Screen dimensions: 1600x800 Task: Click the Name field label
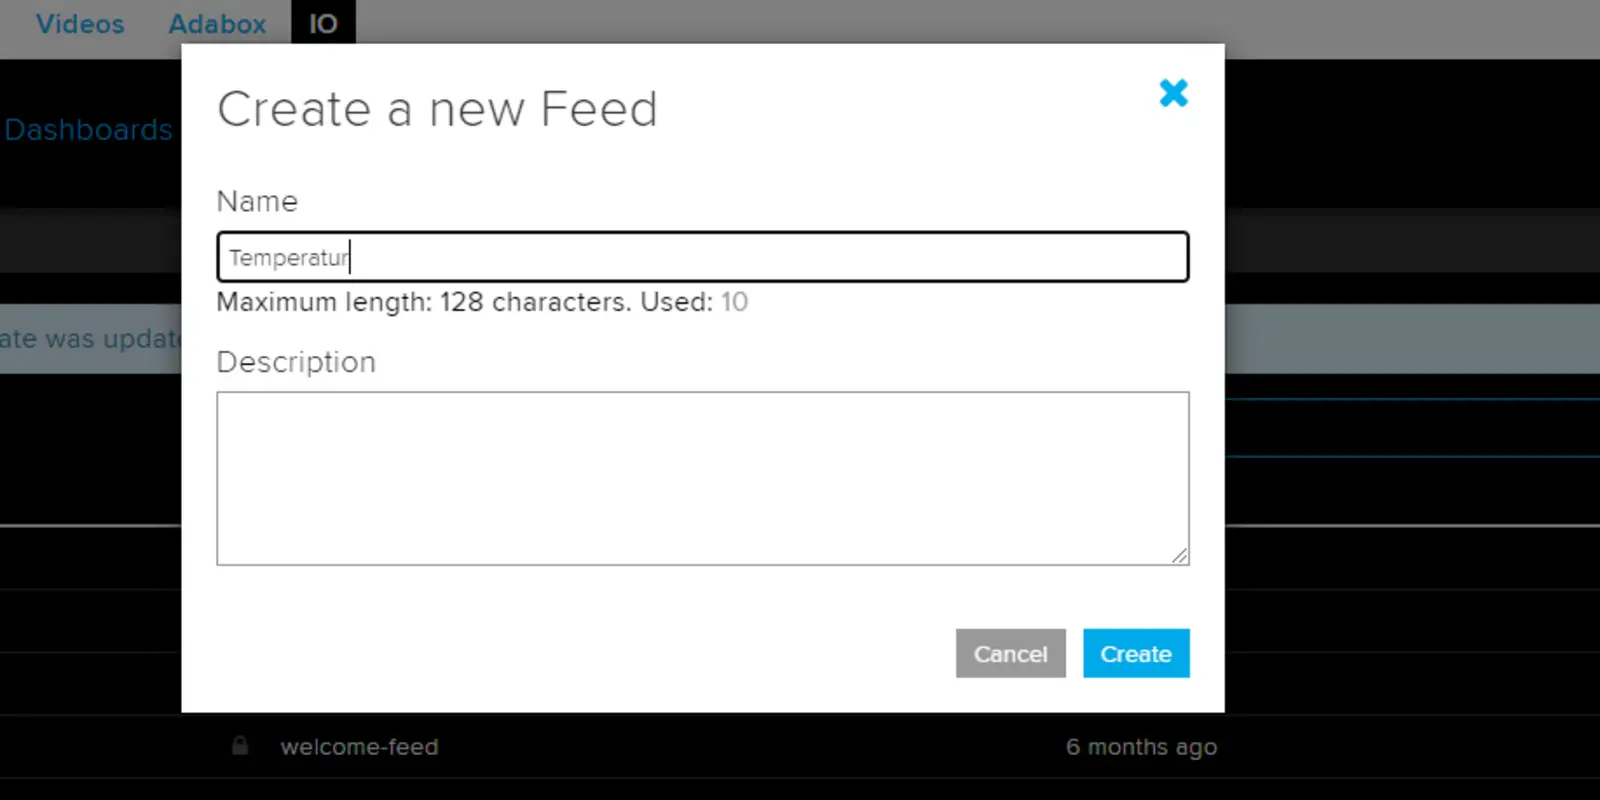(257, 202)
